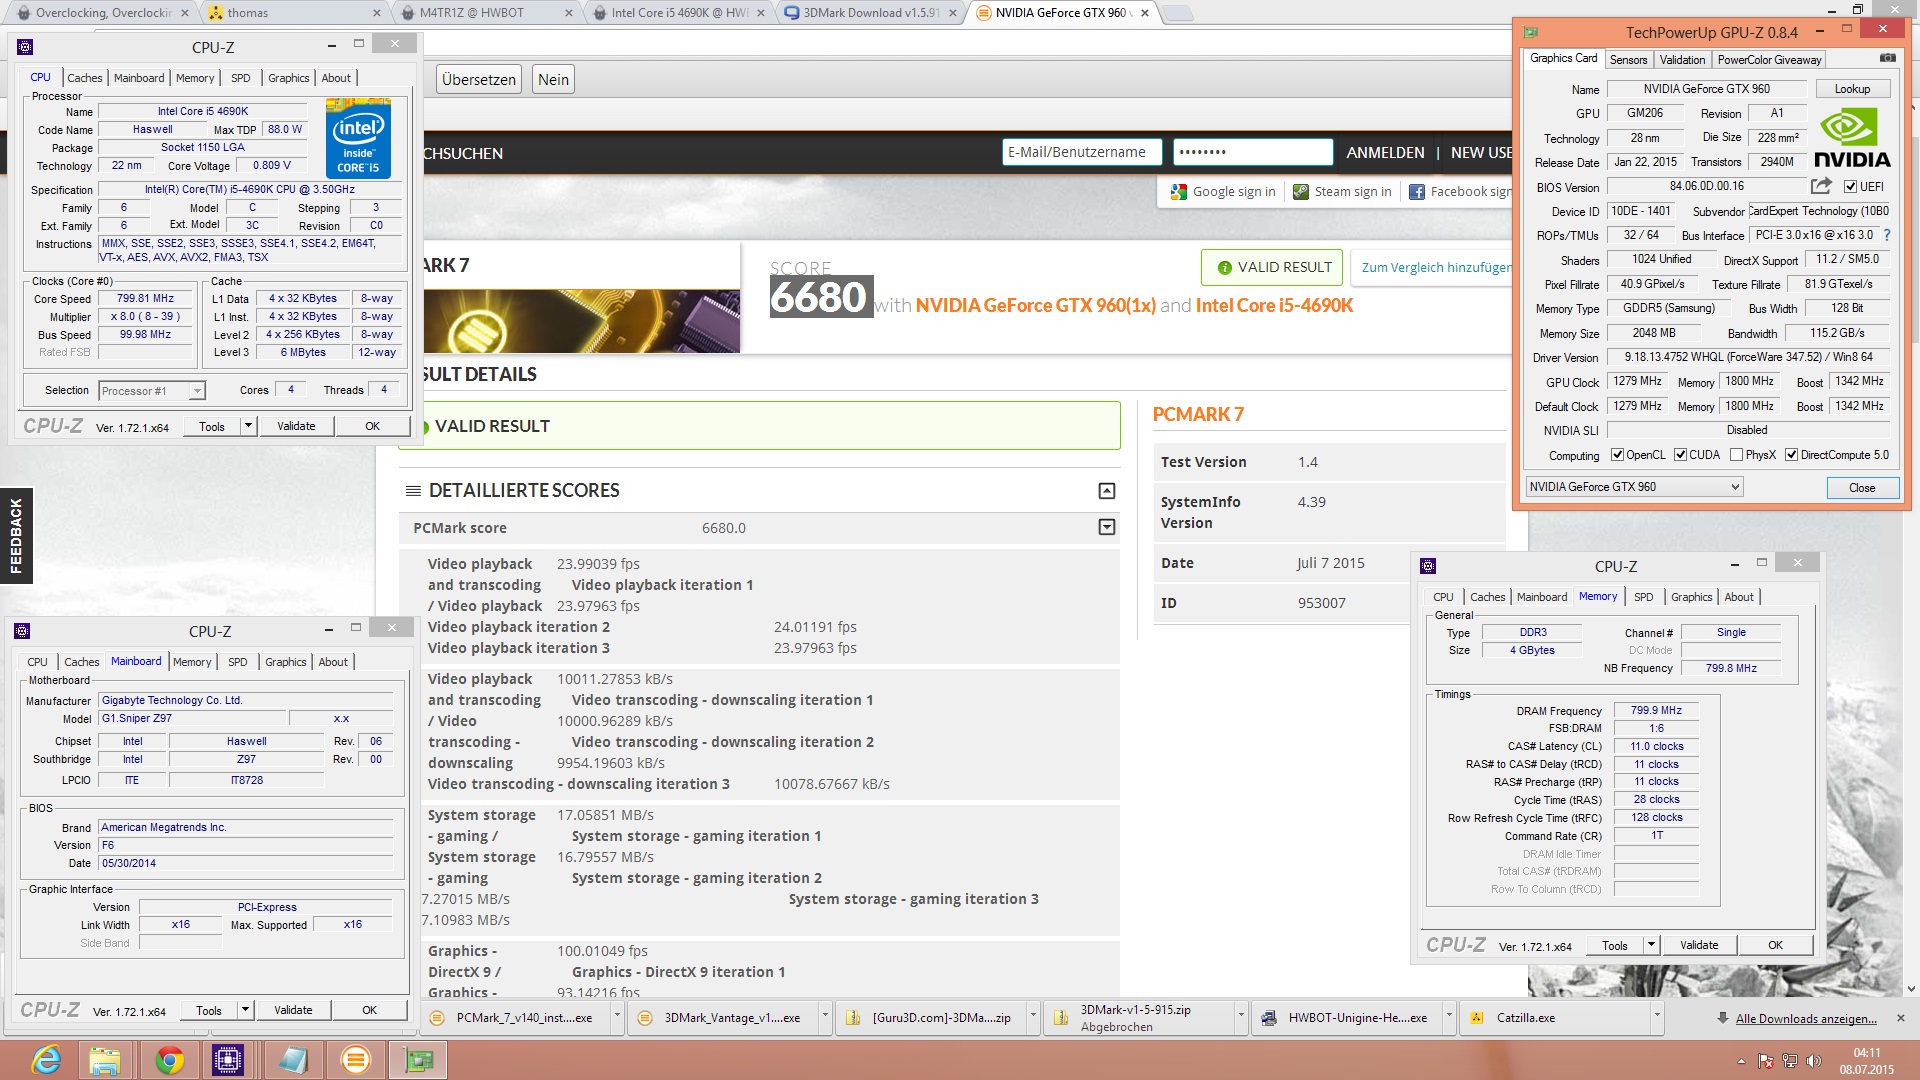This screenshot has height=1080, width=1920.
Task: Close the downloads bar with the X
Action: [1900, 1018]
